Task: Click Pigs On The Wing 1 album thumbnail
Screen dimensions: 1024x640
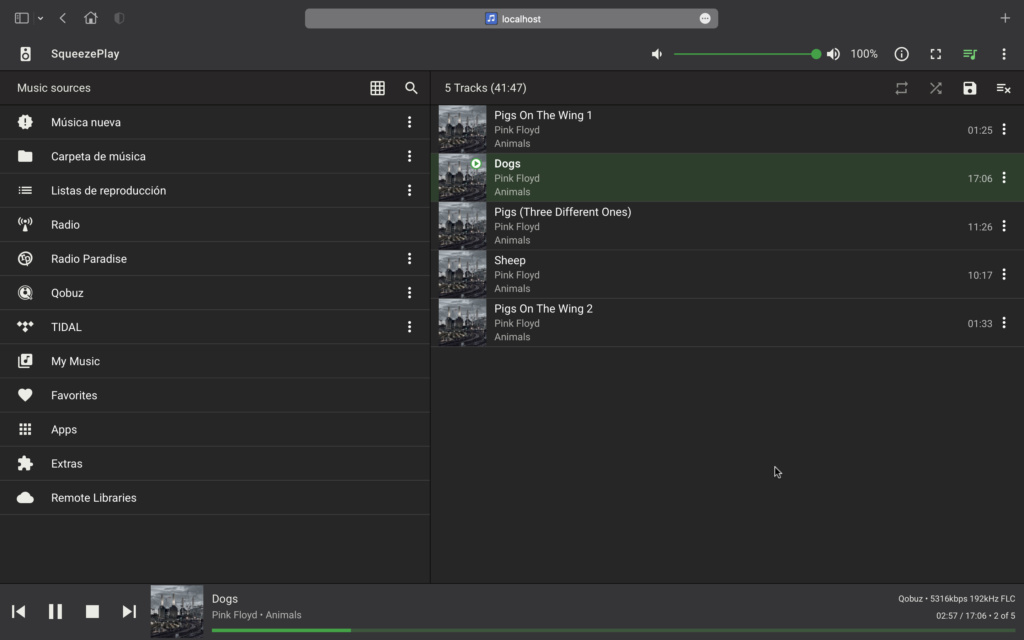Action: click(462, 129)
